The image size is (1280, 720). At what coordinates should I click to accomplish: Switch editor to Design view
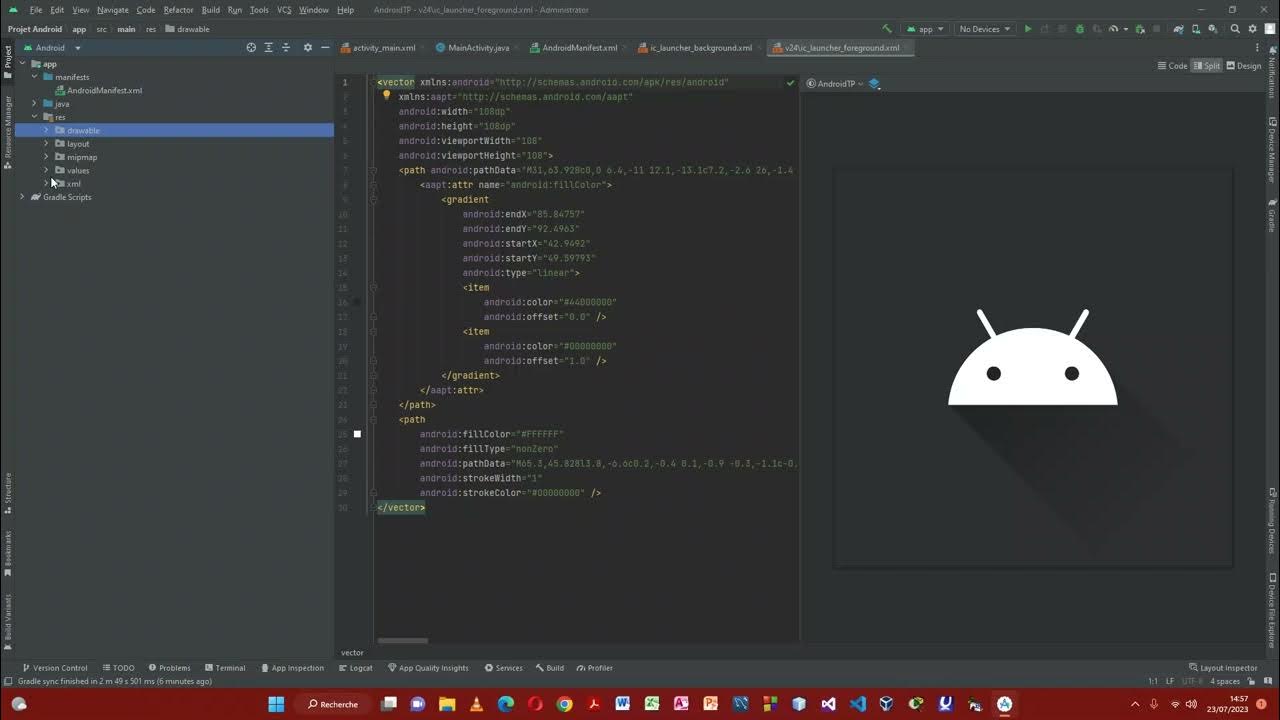[x=1244, y=66]
